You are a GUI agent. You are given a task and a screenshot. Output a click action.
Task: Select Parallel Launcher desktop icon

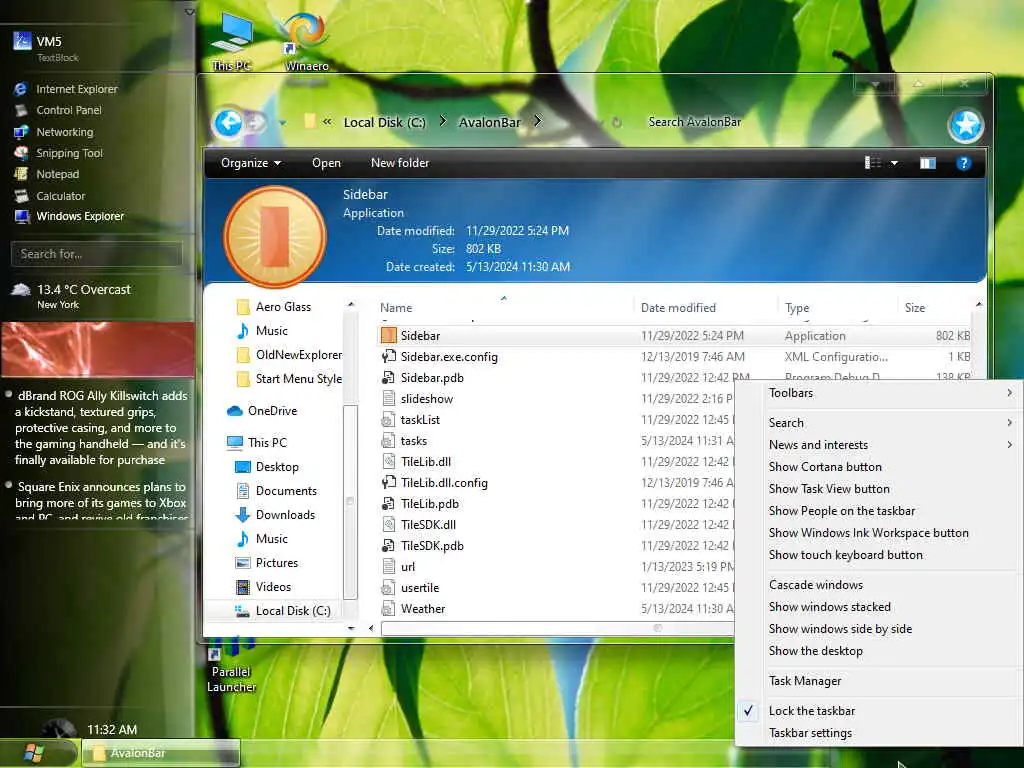pos(231,667)
